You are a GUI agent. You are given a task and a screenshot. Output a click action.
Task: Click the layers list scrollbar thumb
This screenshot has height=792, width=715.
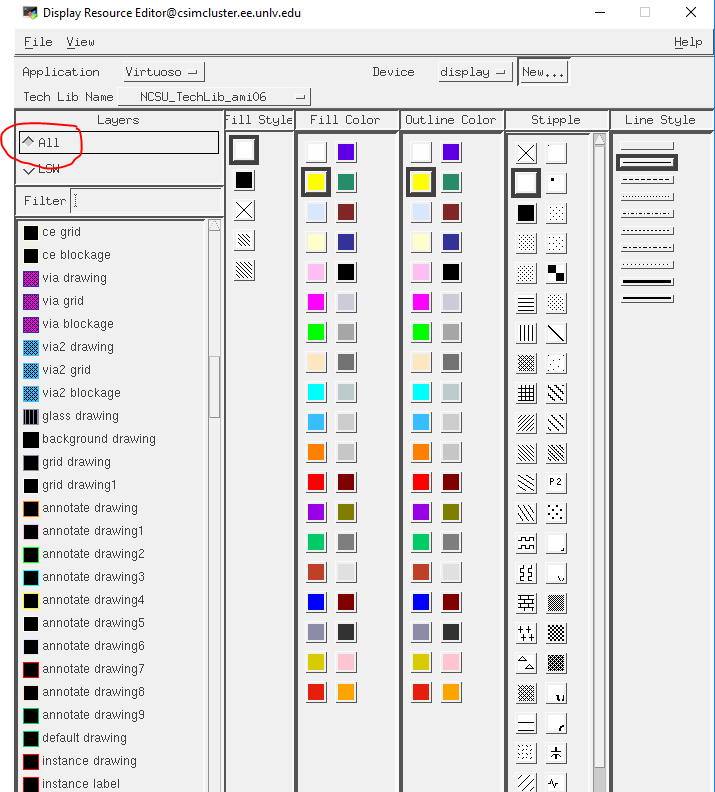[x=215, y=387]
